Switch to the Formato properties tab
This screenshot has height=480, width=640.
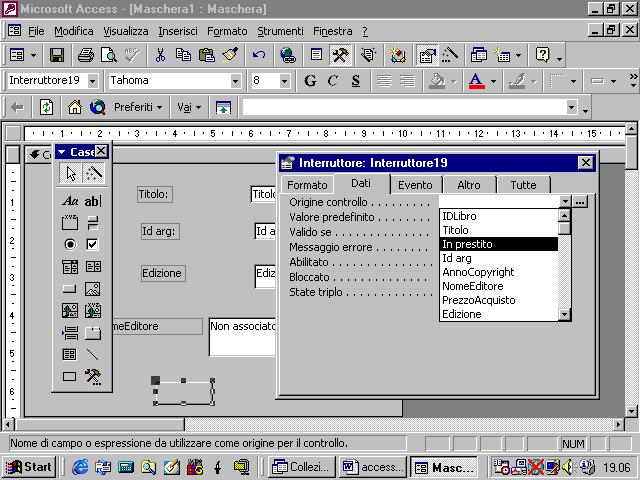(307, 185)
